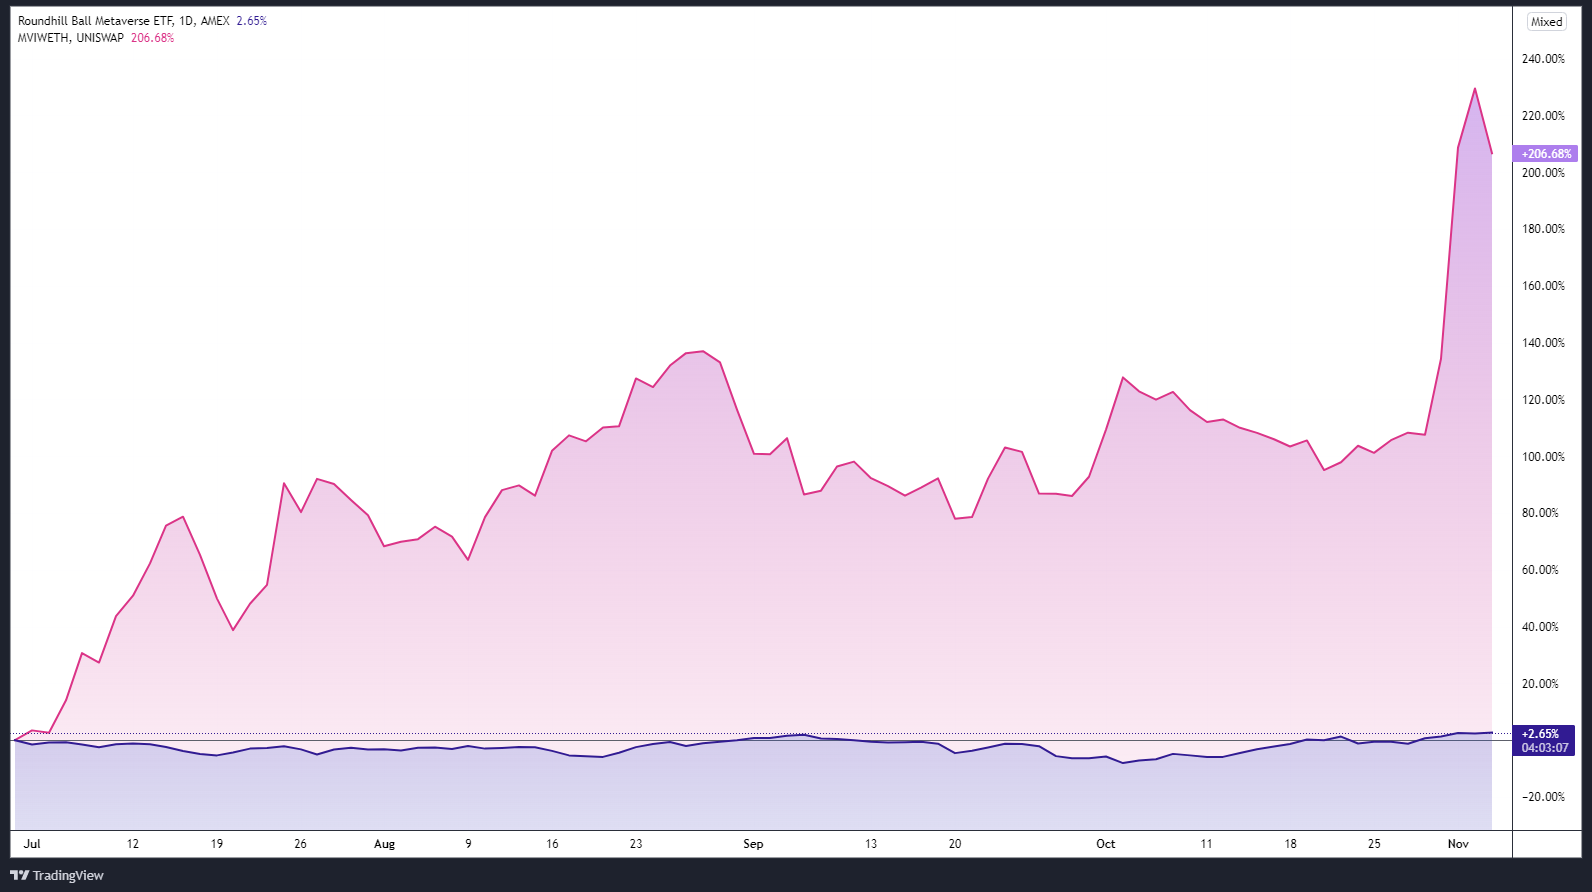The width and height of the screenshot is (1592, 892).
Task: Click the 18 date label on the time axis
Action: pyautogui.click(x=1290, y=844)
